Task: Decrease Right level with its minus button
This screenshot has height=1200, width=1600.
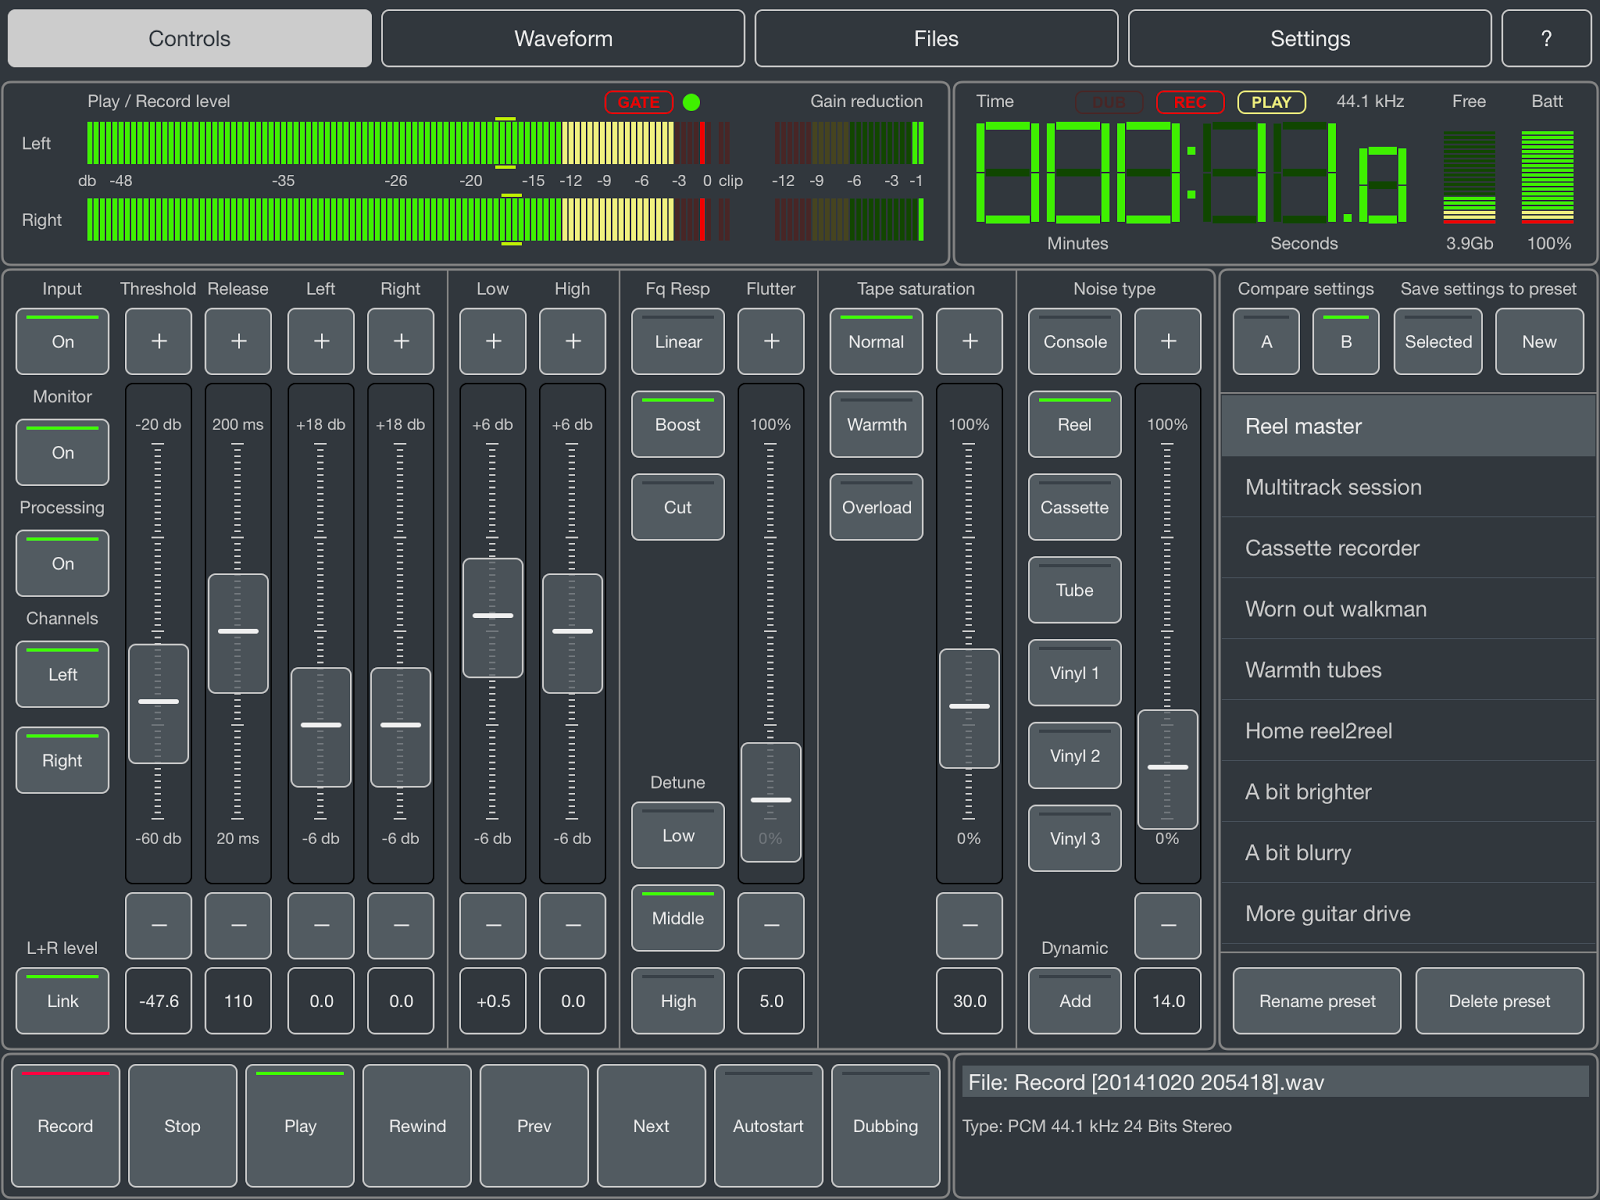Action: coord(401,925)
